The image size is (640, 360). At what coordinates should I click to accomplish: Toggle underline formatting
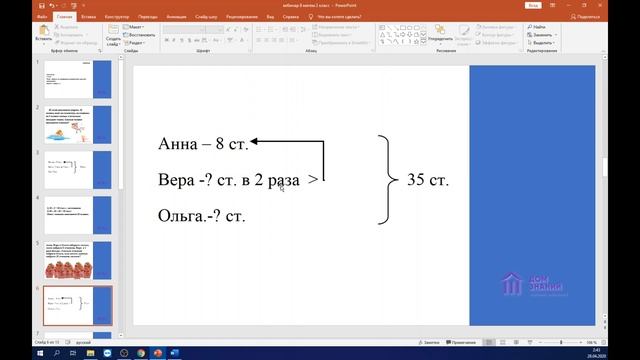[x=181, y=40]
